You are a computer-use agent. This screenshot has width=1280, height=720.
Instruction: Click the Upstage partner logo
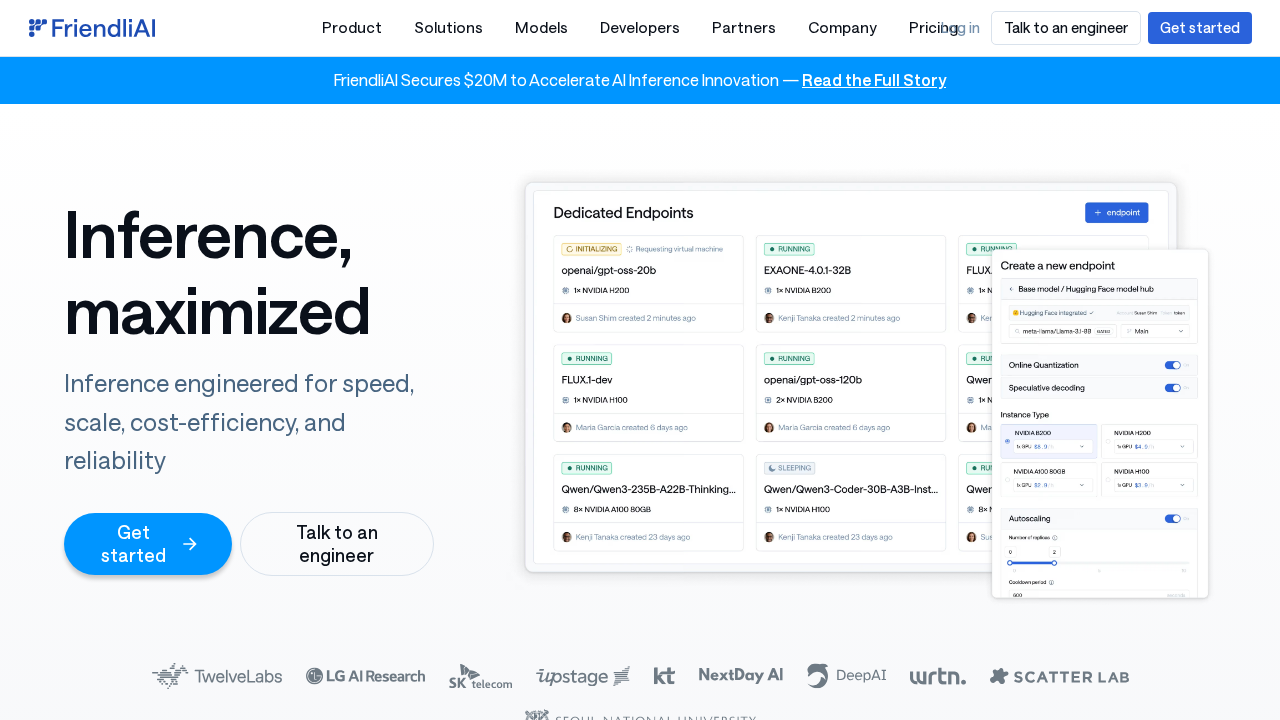click(582, 676)
